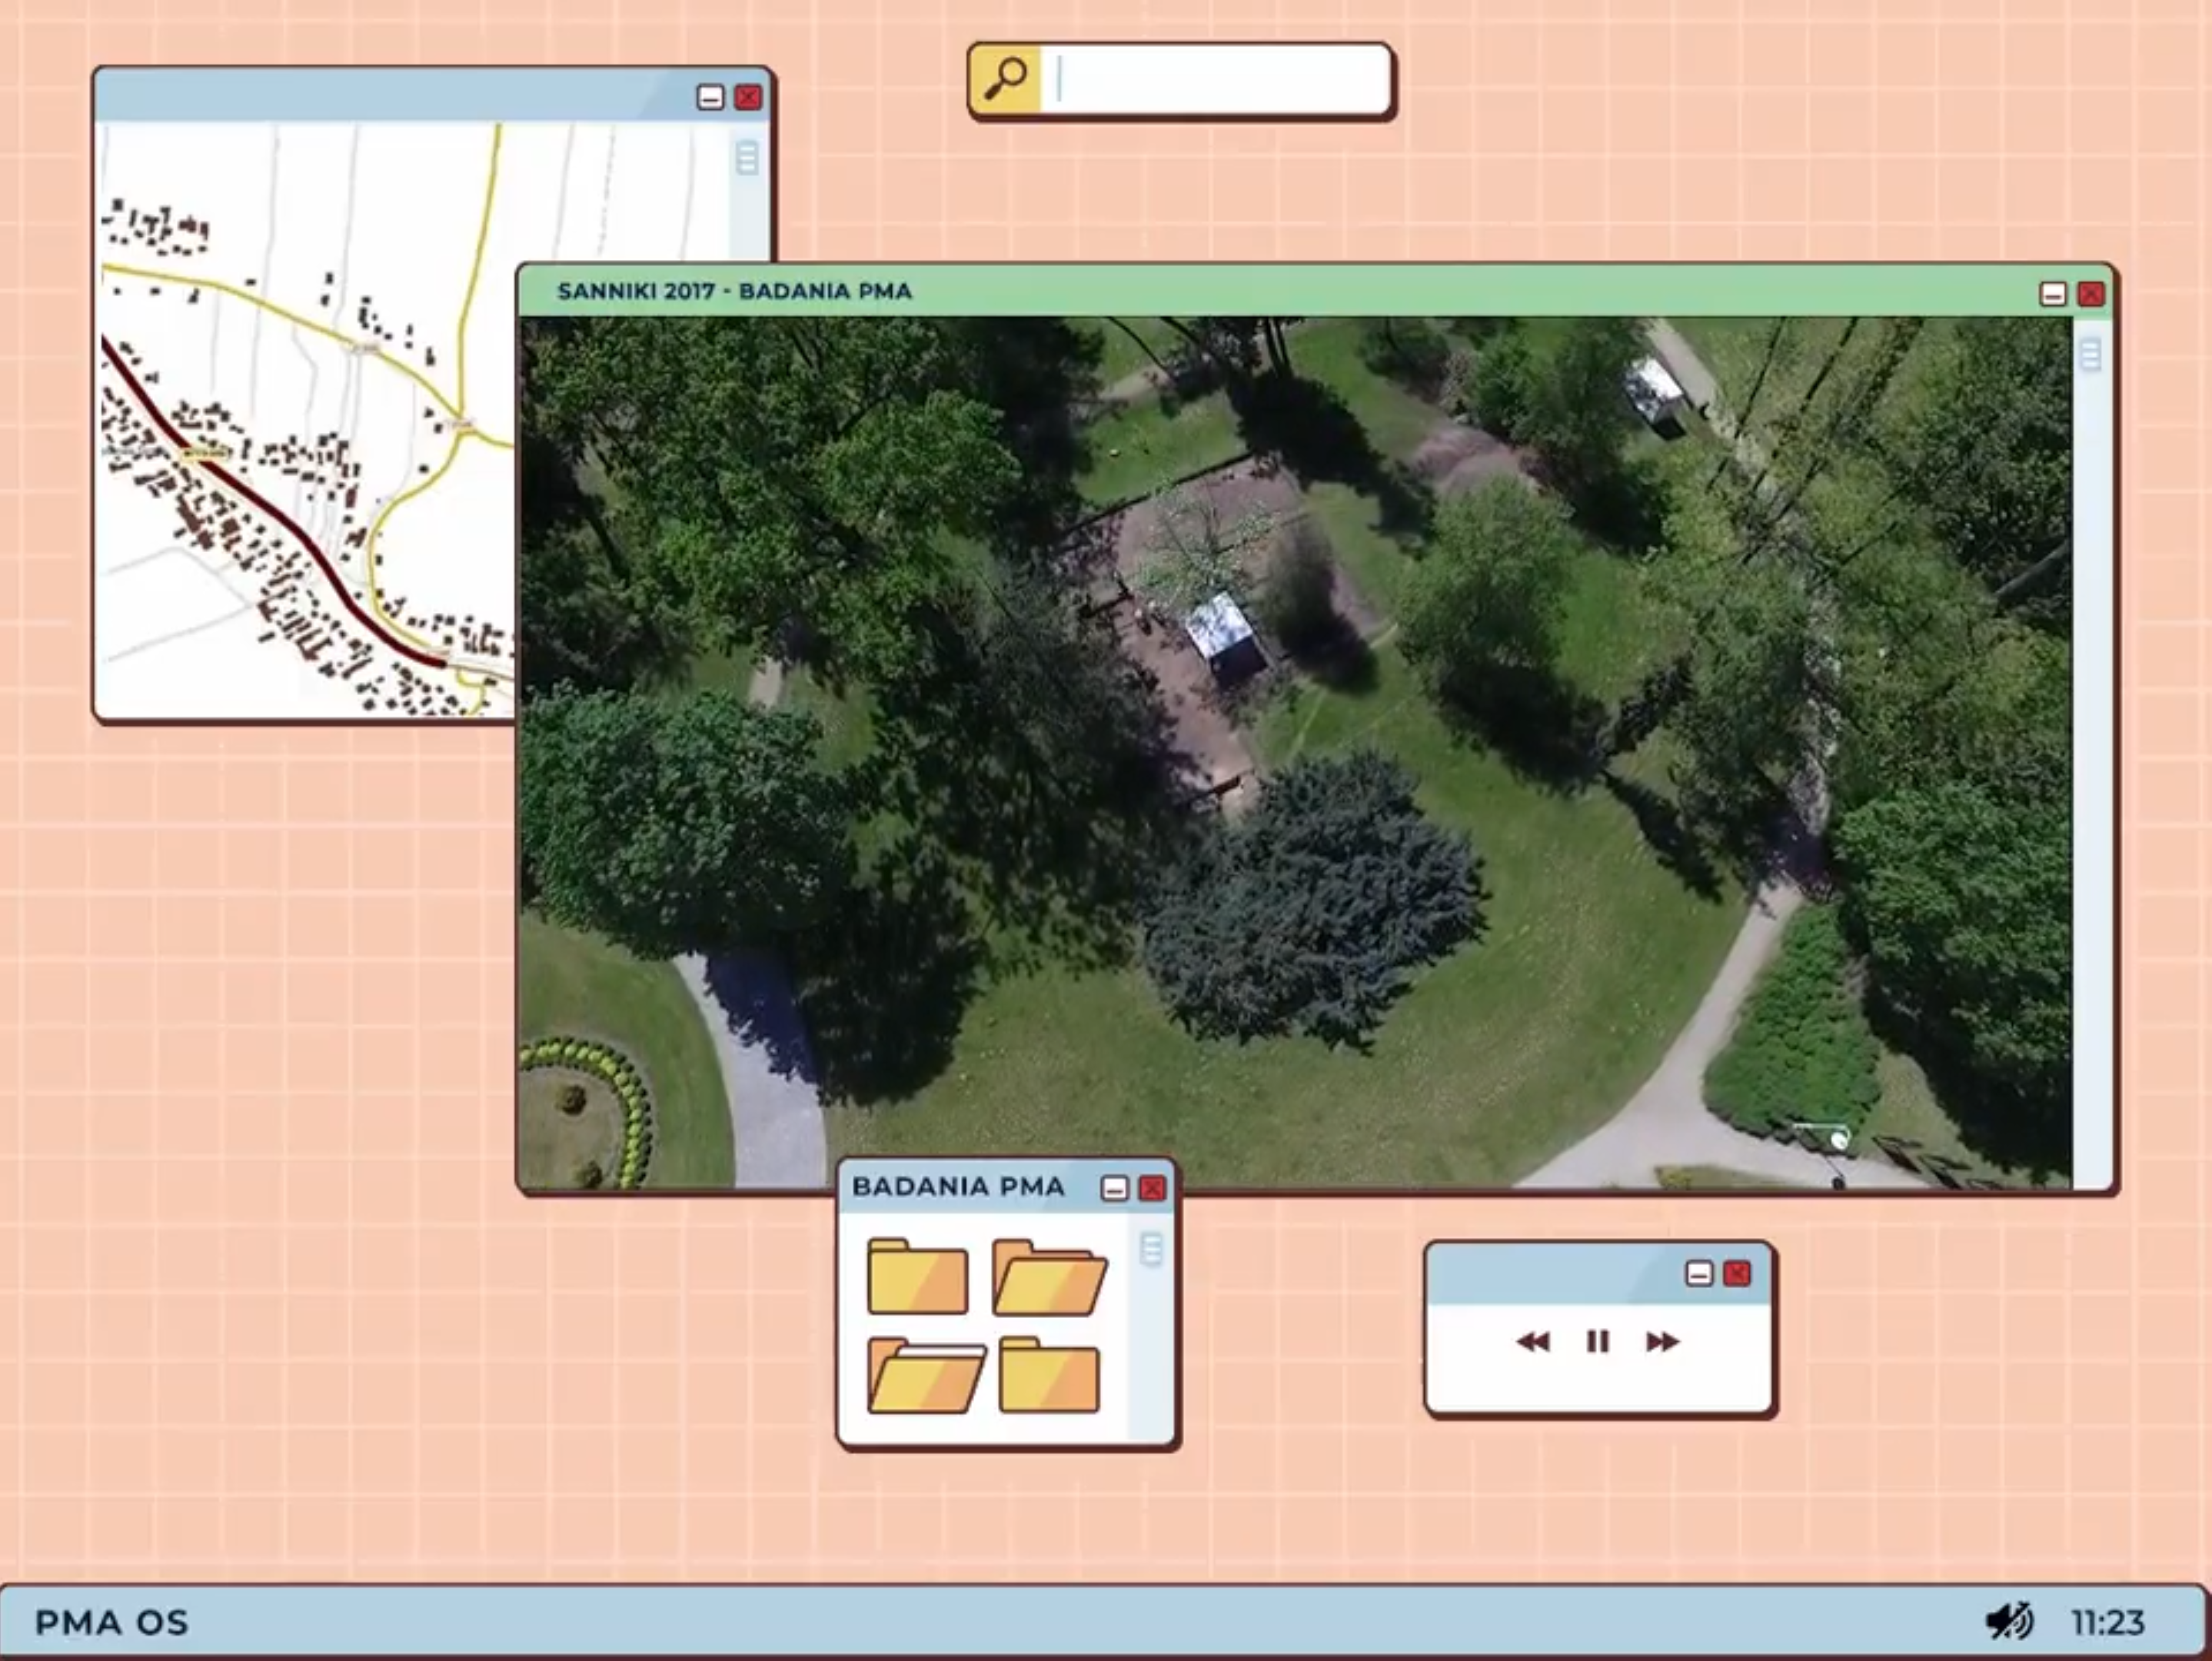Image resolution: width=2212 pixels, height=1661 pixels.
Task: Close the map window
Action: [748, 97]
